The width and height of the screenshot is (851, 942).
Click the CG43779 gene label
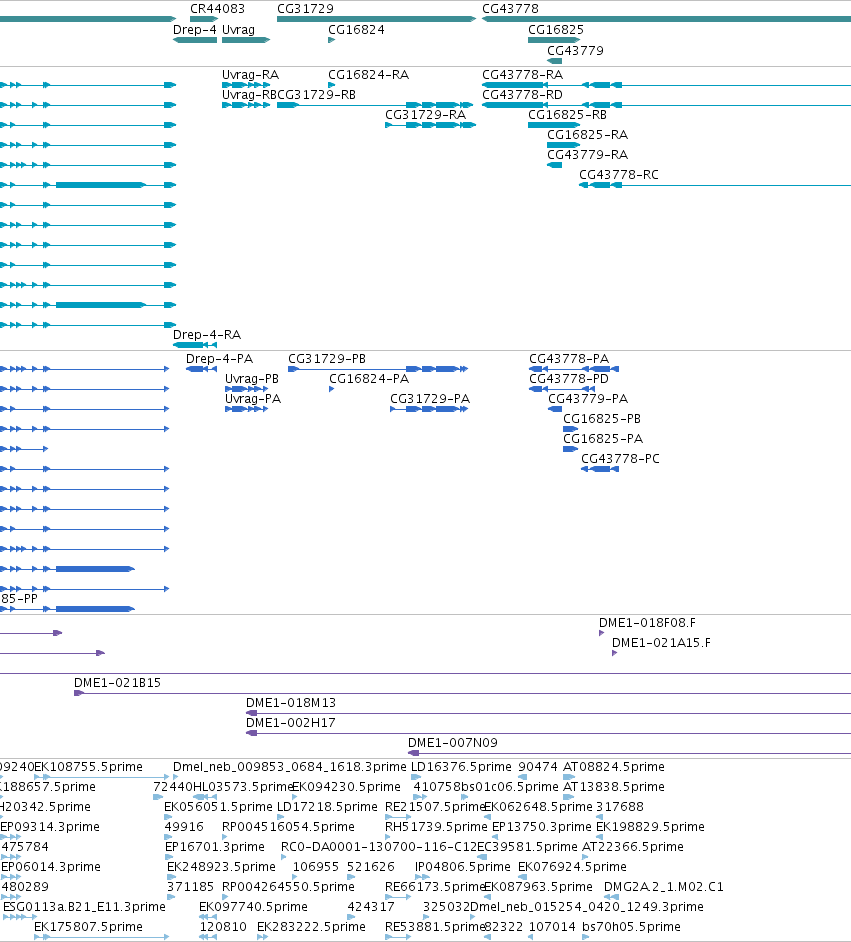click(575, 50)
